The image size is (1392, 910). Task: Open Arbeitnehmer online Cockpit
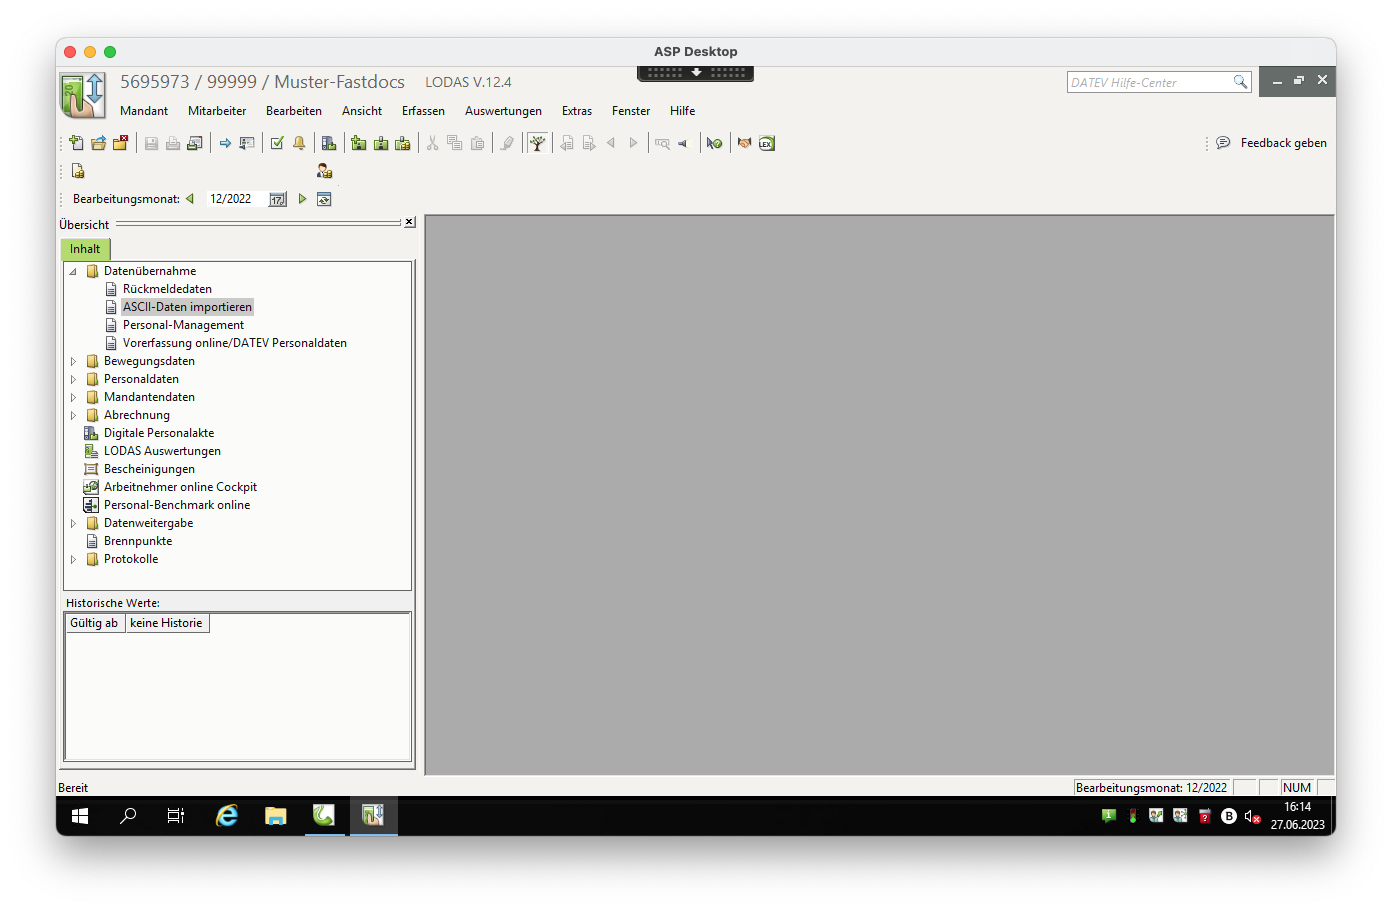(180, 487)
